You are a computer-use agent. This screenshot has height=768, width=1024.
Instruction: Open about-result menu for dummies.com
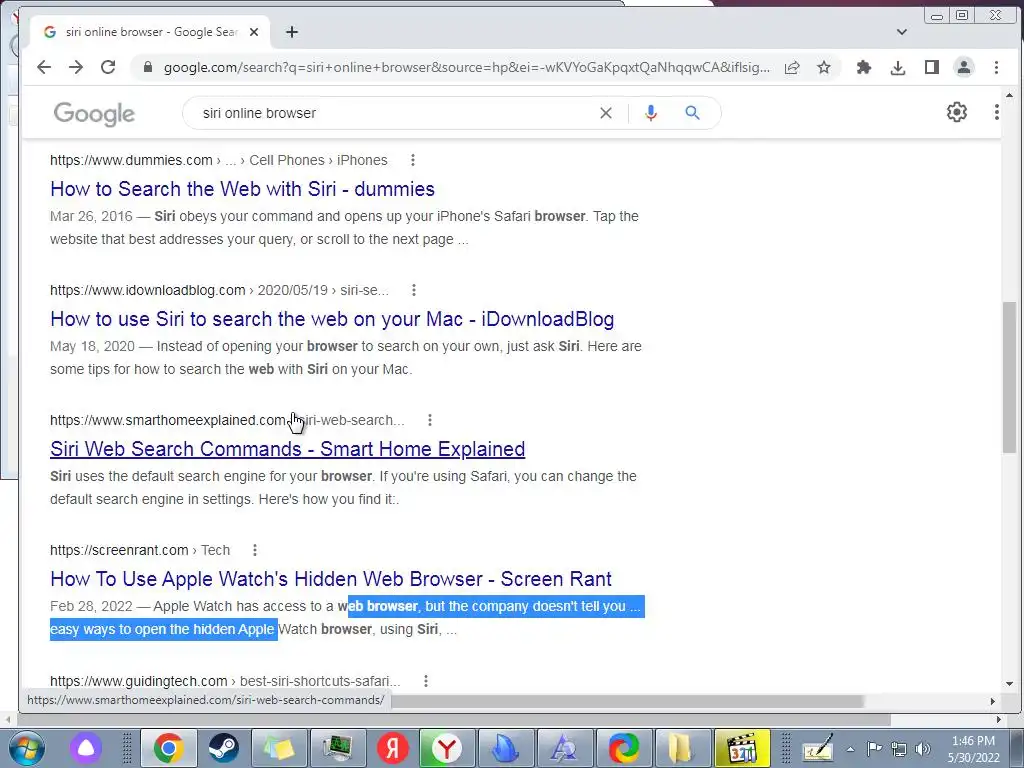tap(413, 160)
